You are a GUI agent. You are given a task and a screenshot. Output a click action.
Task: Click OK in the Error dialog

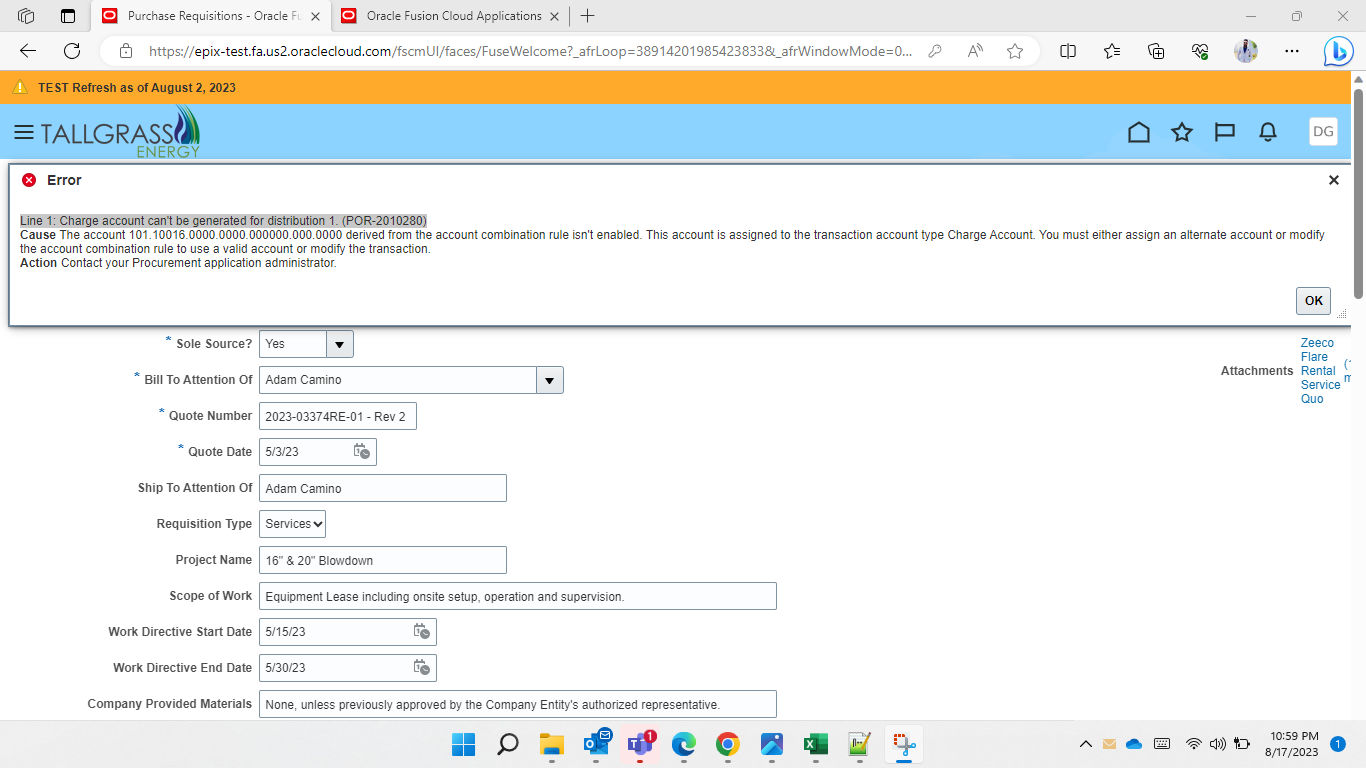(x=1313, y=300)
